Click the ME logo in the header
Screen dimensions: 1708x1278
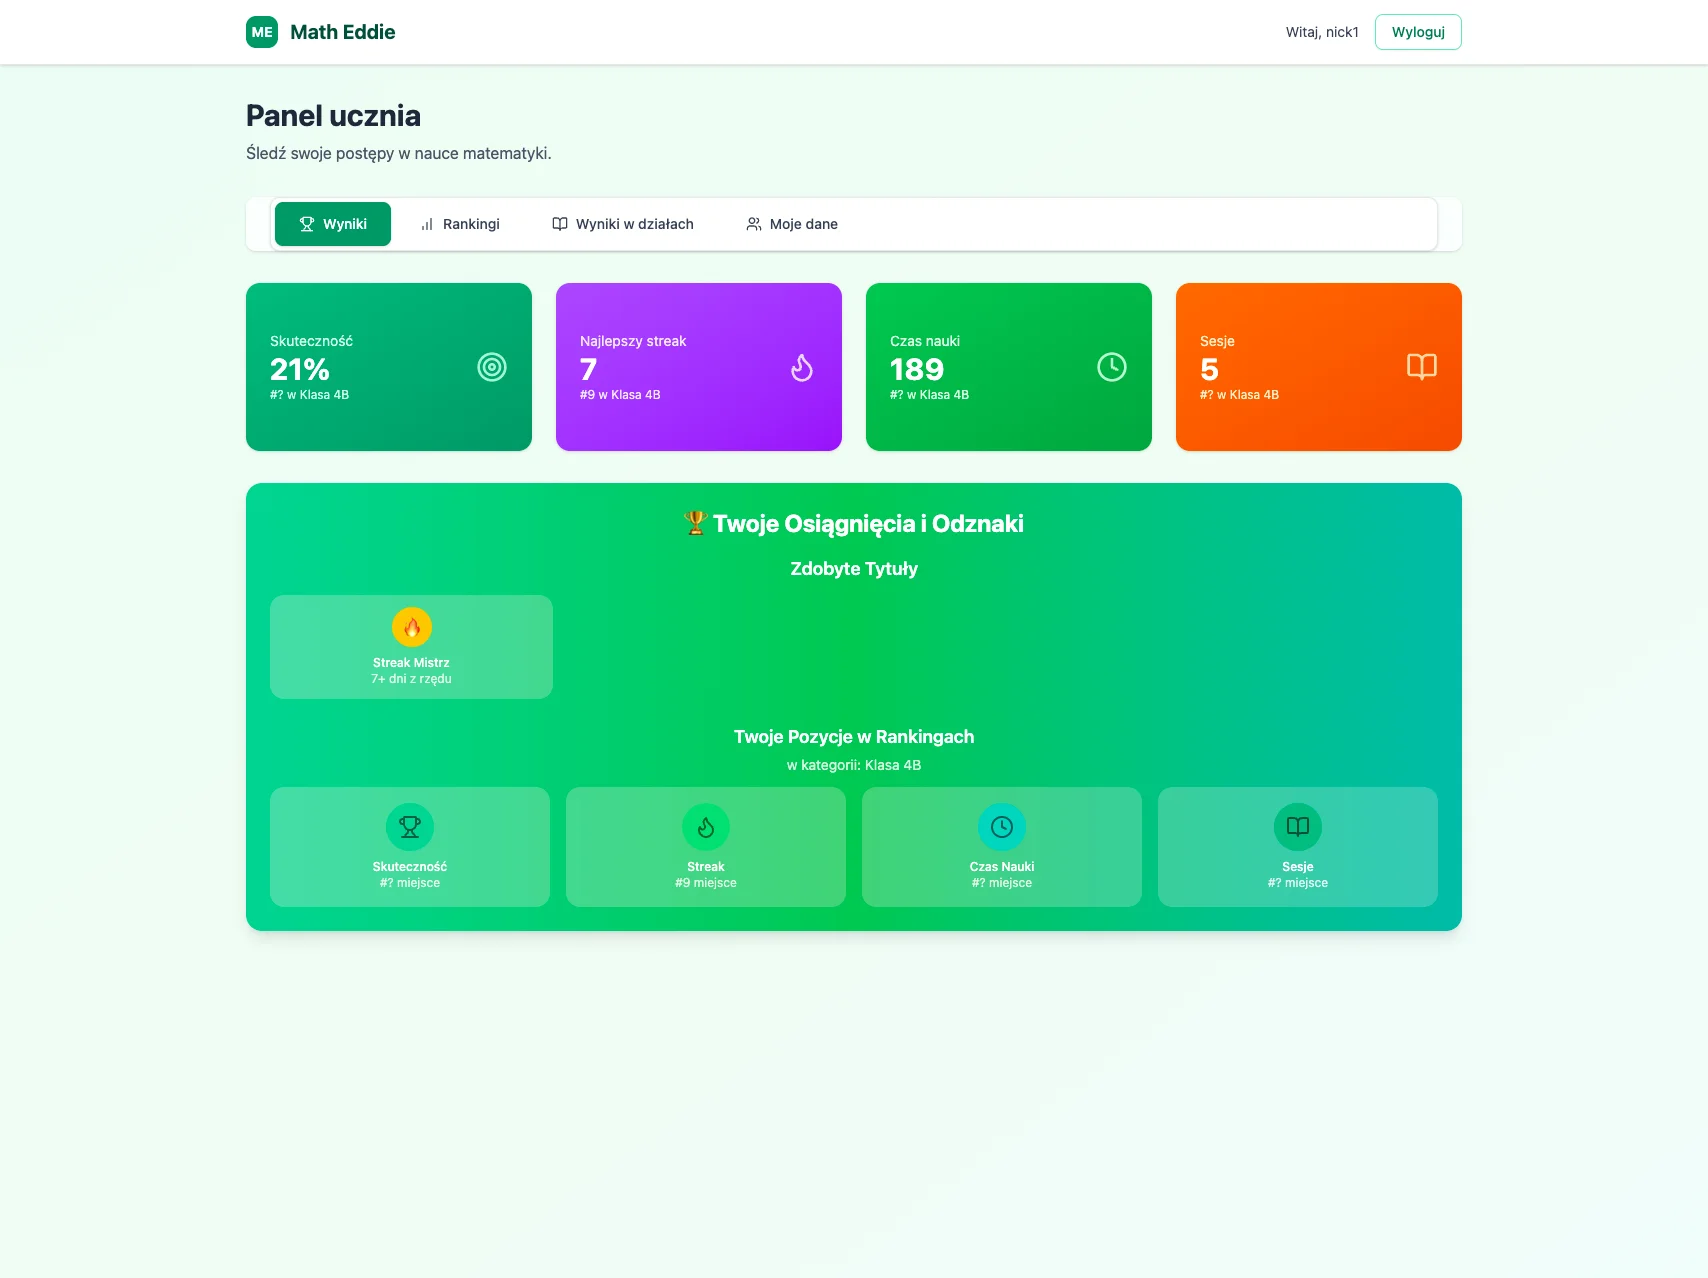pyautogui.click(x=262, y=31)
